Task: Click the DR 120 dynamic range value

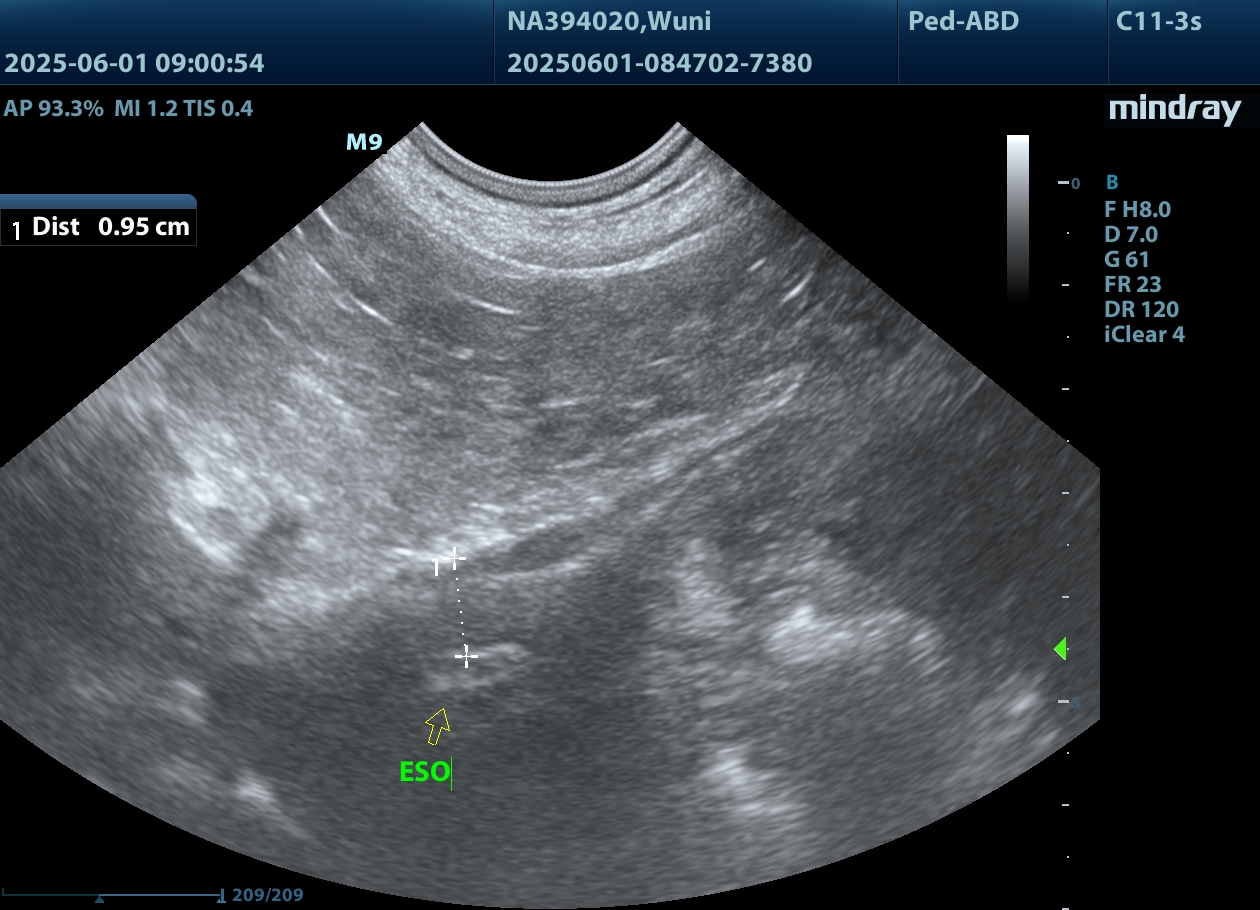Action: (x=1141, y=309)
